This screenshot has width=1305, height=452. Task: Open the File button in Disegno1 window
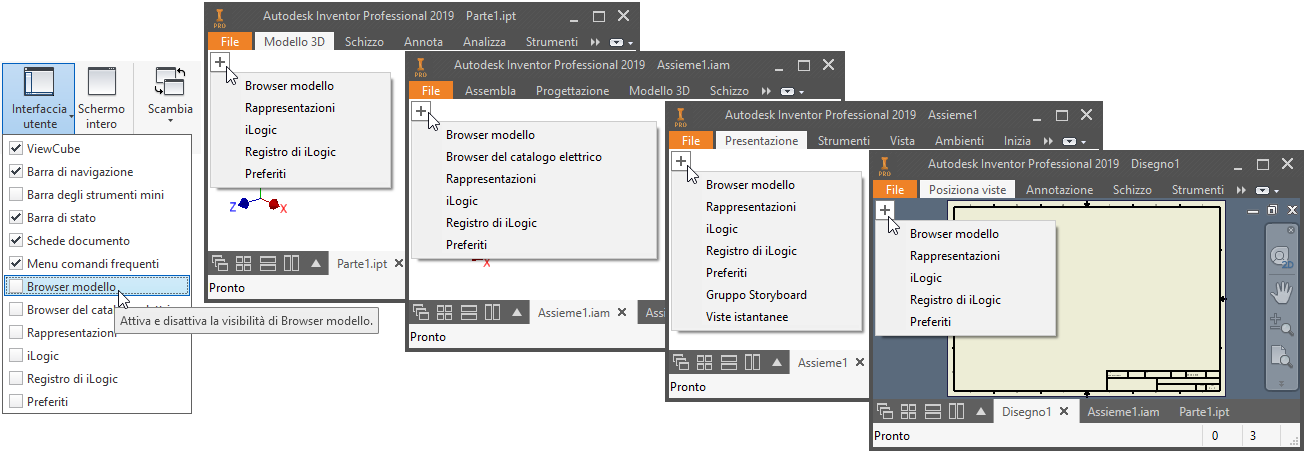click(895, 189)
